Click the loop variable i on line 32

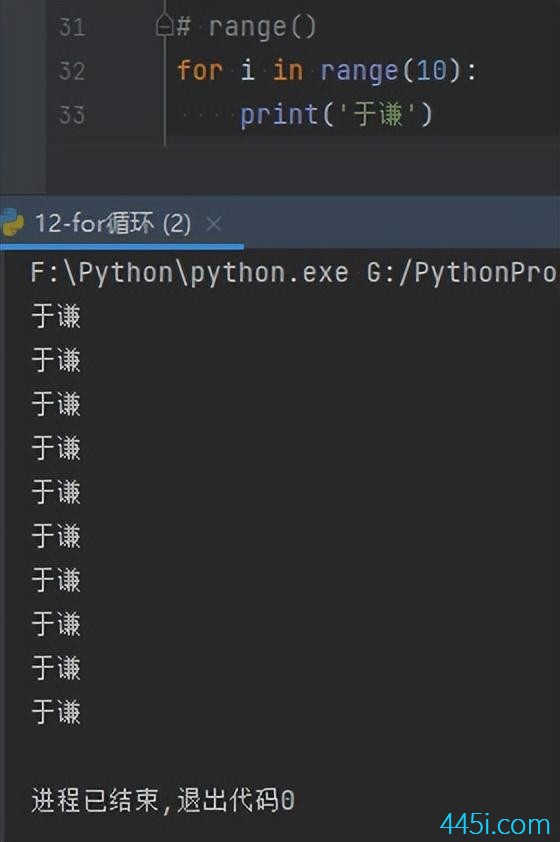[248, 70]
